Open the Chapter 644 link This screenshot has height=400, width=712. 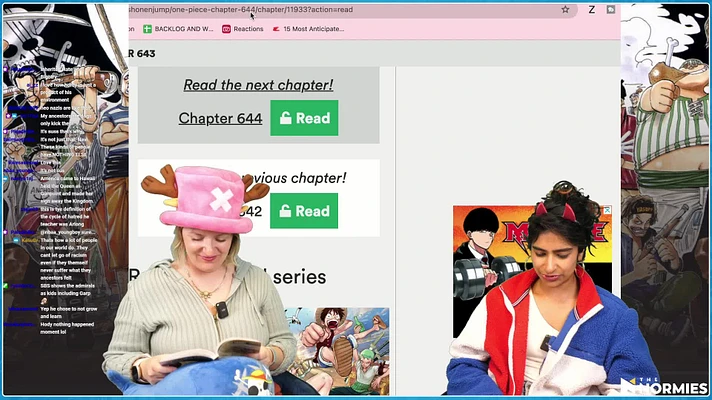tap(220, 118)
